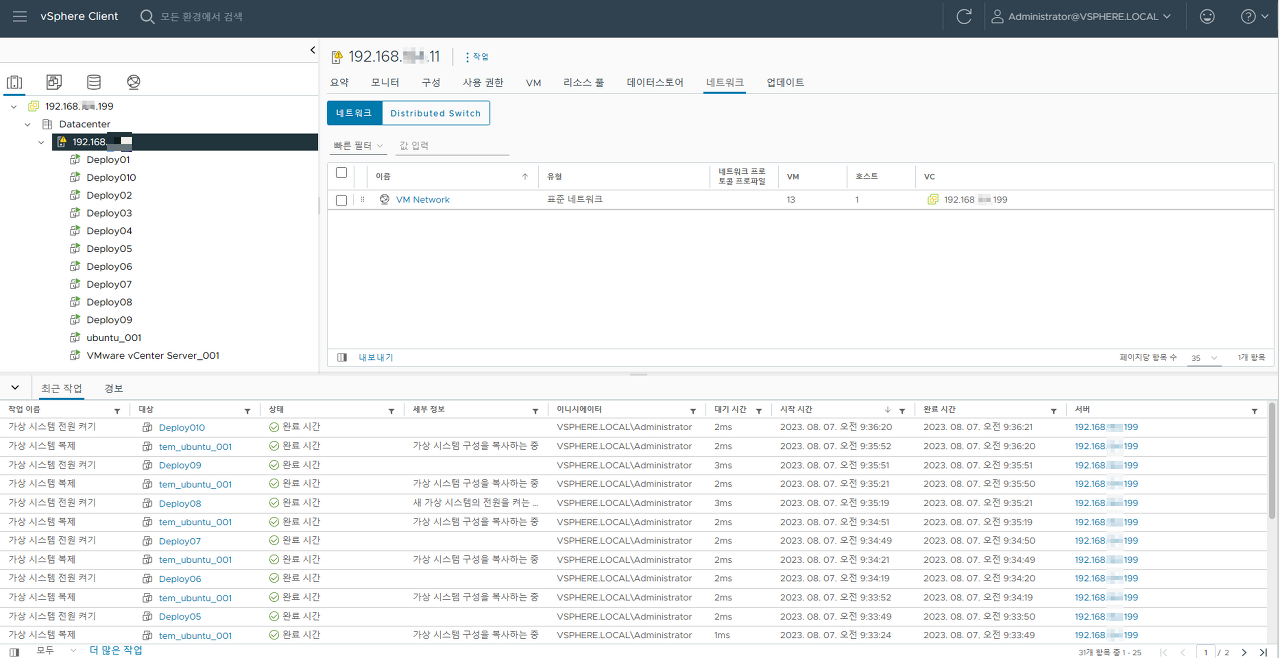Switch to the 업데이트 tab
The height and width of the screenshot is (658, 1280).
coord(785,83)
